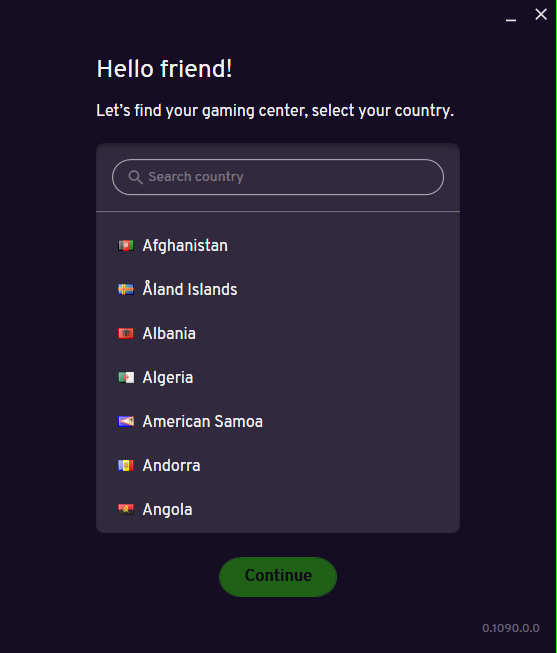The width and height of the screenshot is (557, 653).
Task: Click the Andorra flag icon
Action: point(126,466)
